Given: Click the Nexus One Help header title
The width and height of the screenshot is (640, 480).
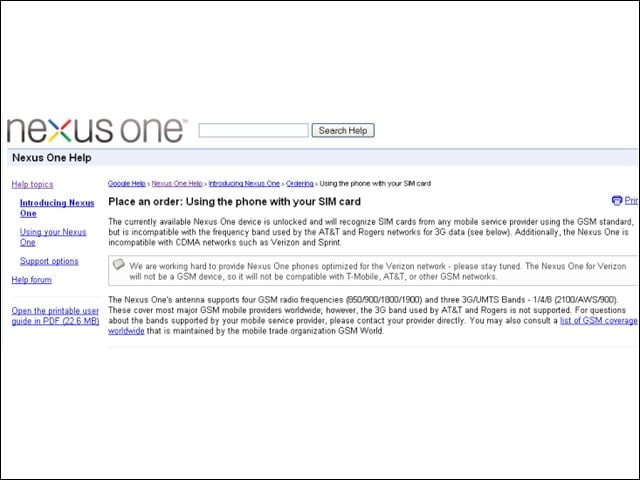Looking at the screenshot, I should (x=52, y=158).
